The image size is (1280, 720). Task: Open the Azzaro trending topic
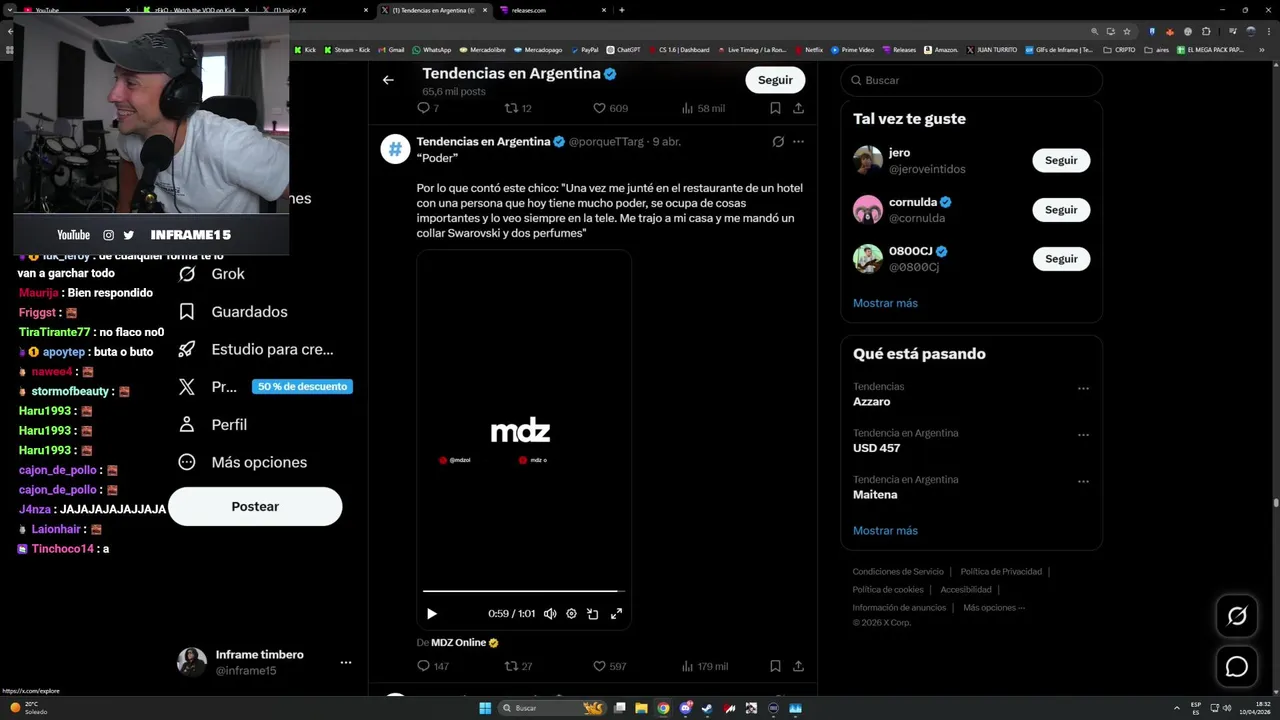(871, 402)
